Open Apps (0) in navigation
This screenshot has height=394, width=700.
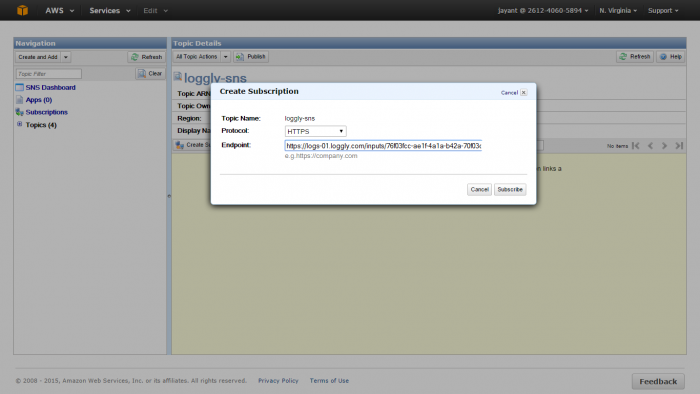click(x=39, y=100)
